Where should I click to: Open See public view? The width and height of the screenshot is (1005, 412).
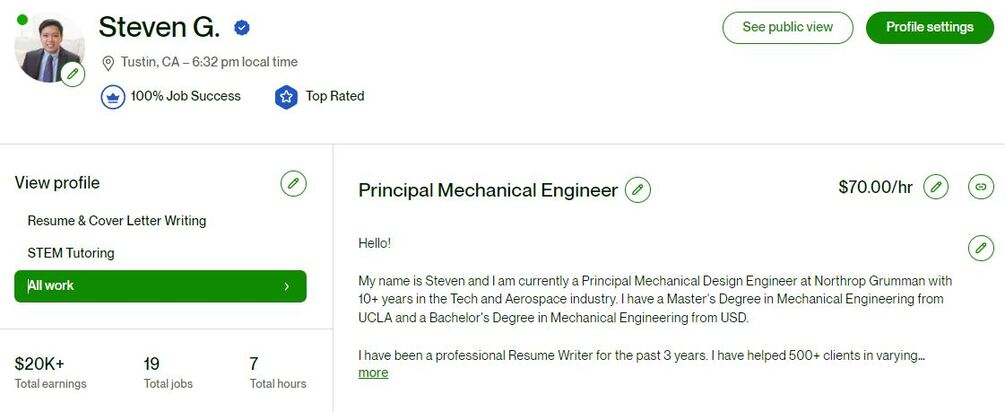[x=787, y=27]
